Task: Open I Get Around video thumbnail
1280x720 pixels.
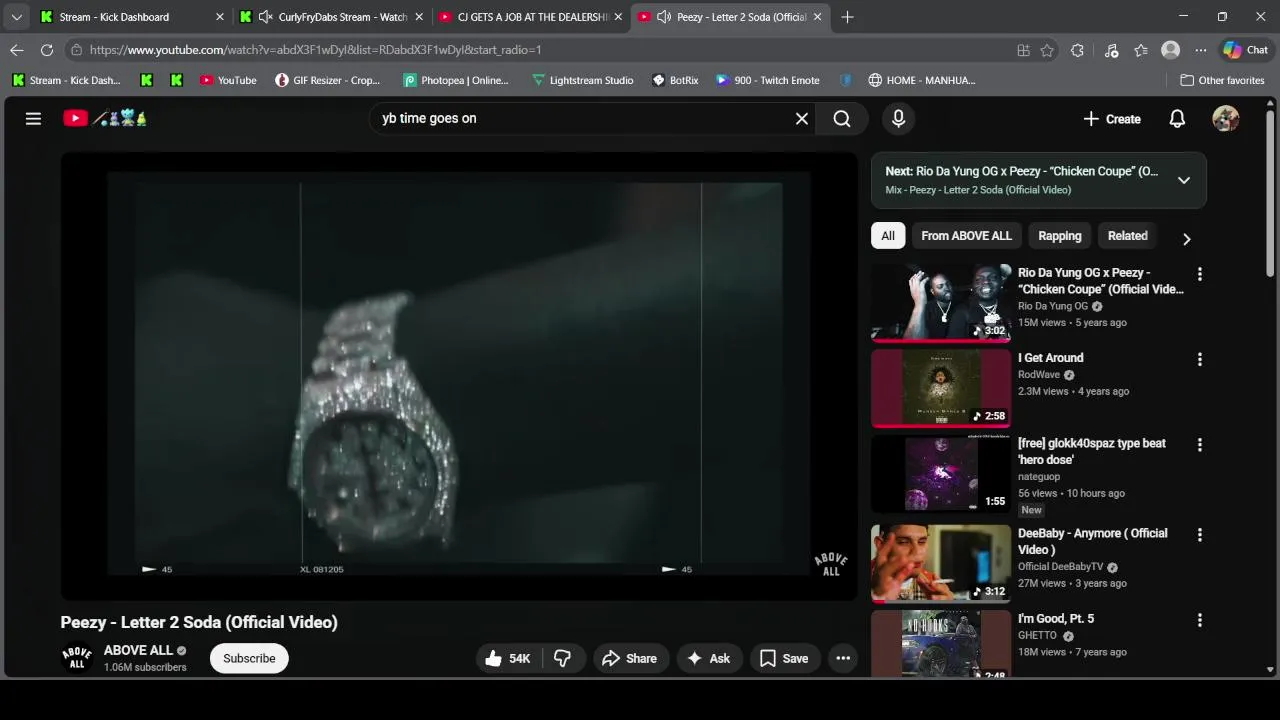Action: pyautogui.click(x=941, y=388)
